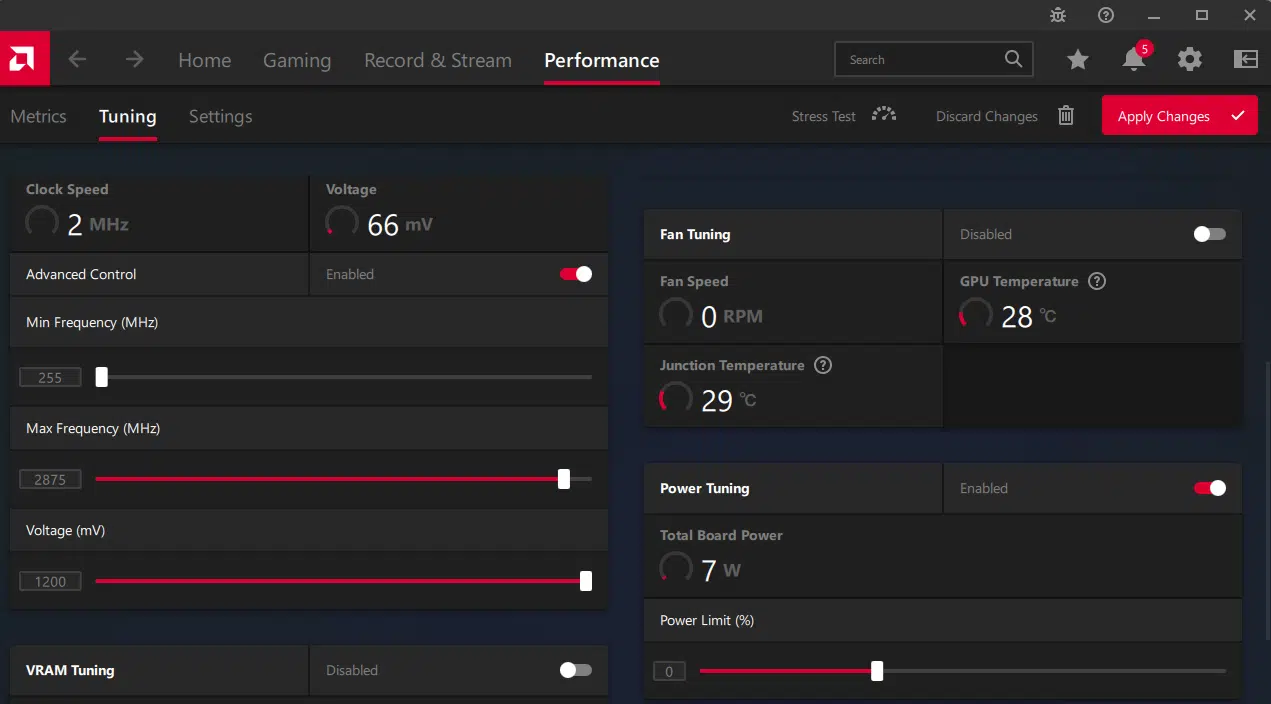Go back with the left arrow
The height and width of the screenshot is (704, 1271).
coord(77,60)
